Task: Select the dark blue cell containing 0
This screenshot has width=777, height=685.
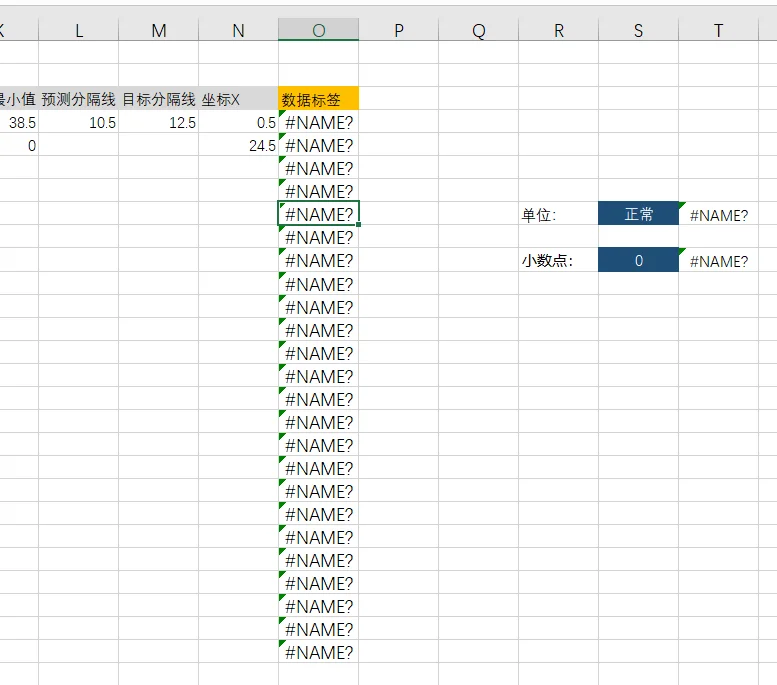Action: pyautogui.click(x=638, y=260)
